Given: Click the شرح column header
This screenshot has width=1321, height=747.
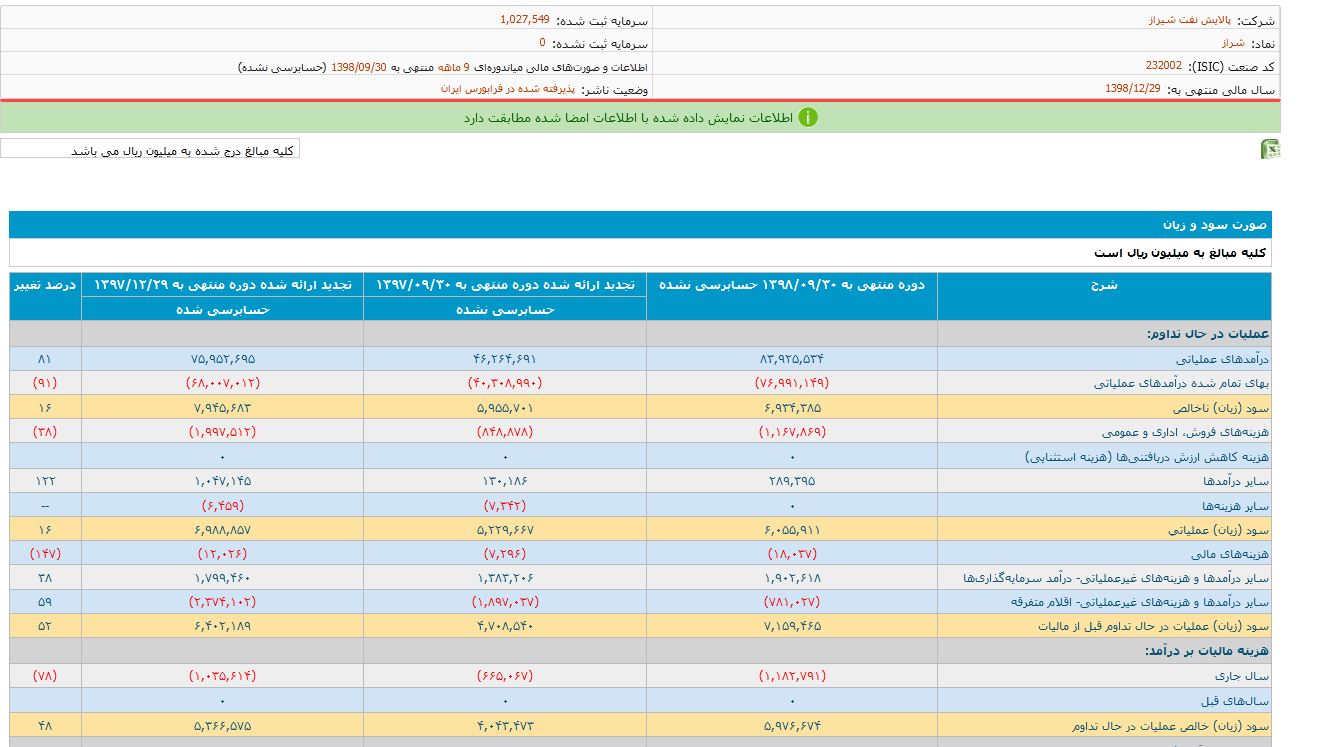Looking at the screenshot, I should (x=1103, y=285).
